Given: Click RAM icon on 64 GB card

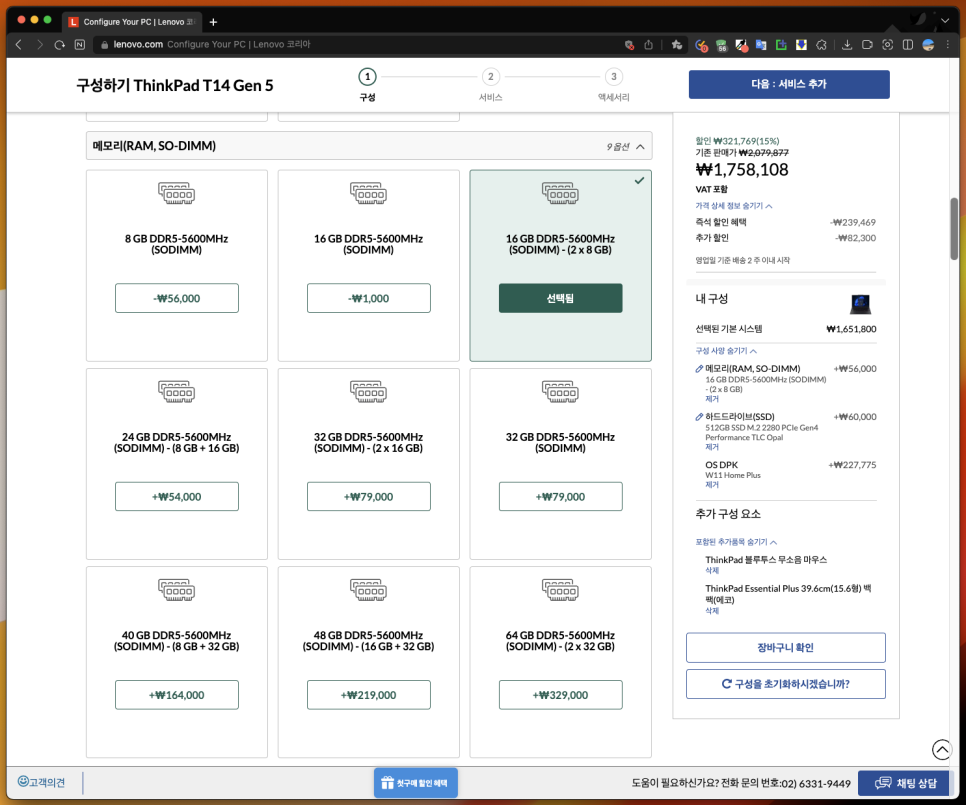Looking at the screenshot, I should (x=561, y=589).
